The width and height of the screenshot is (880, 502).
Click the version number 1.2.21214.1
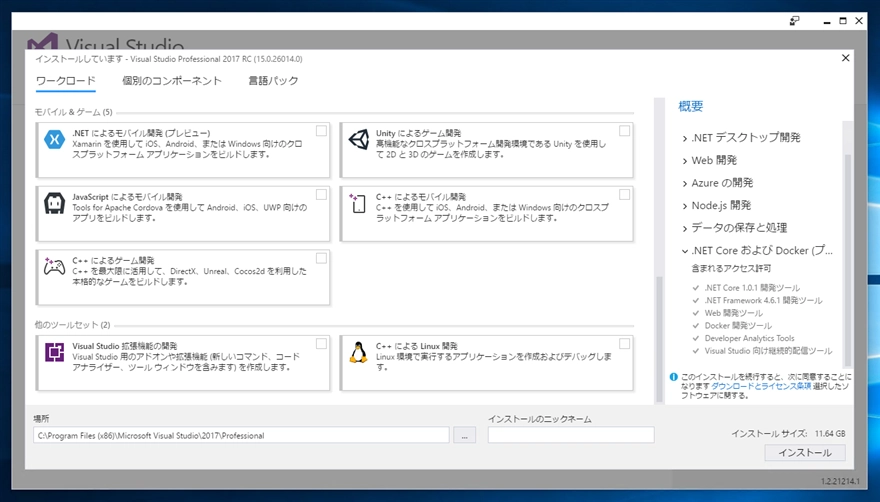(840, 481)
